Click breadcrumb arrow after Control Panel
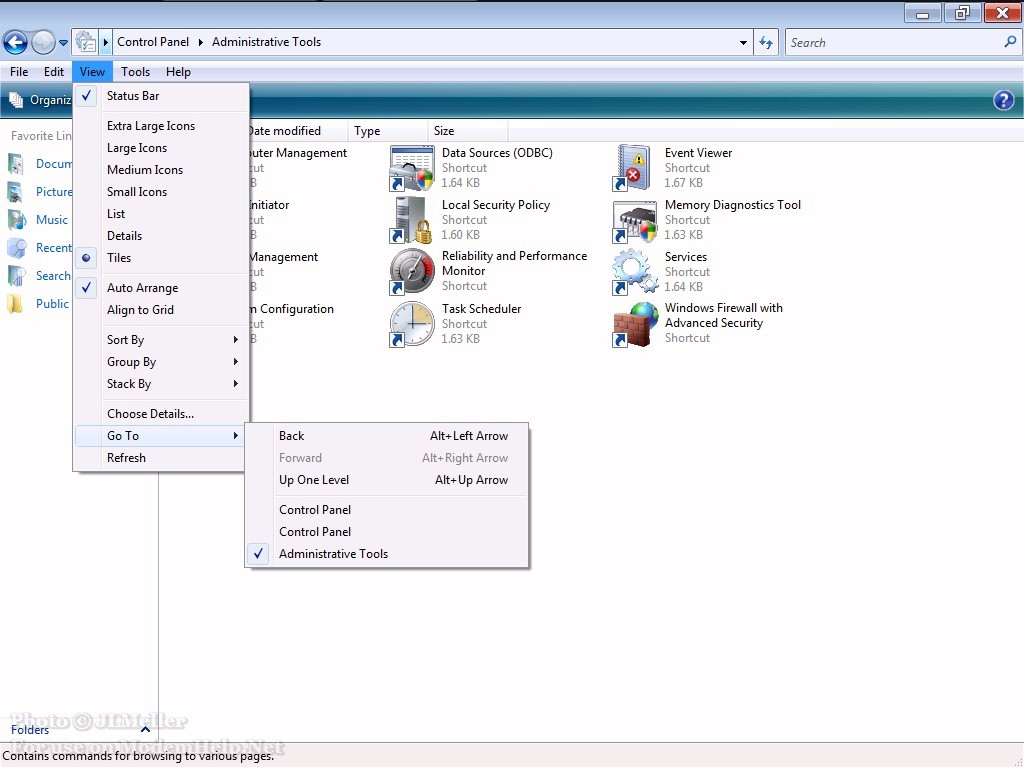The image size is (1024, 768). [200, 42]
